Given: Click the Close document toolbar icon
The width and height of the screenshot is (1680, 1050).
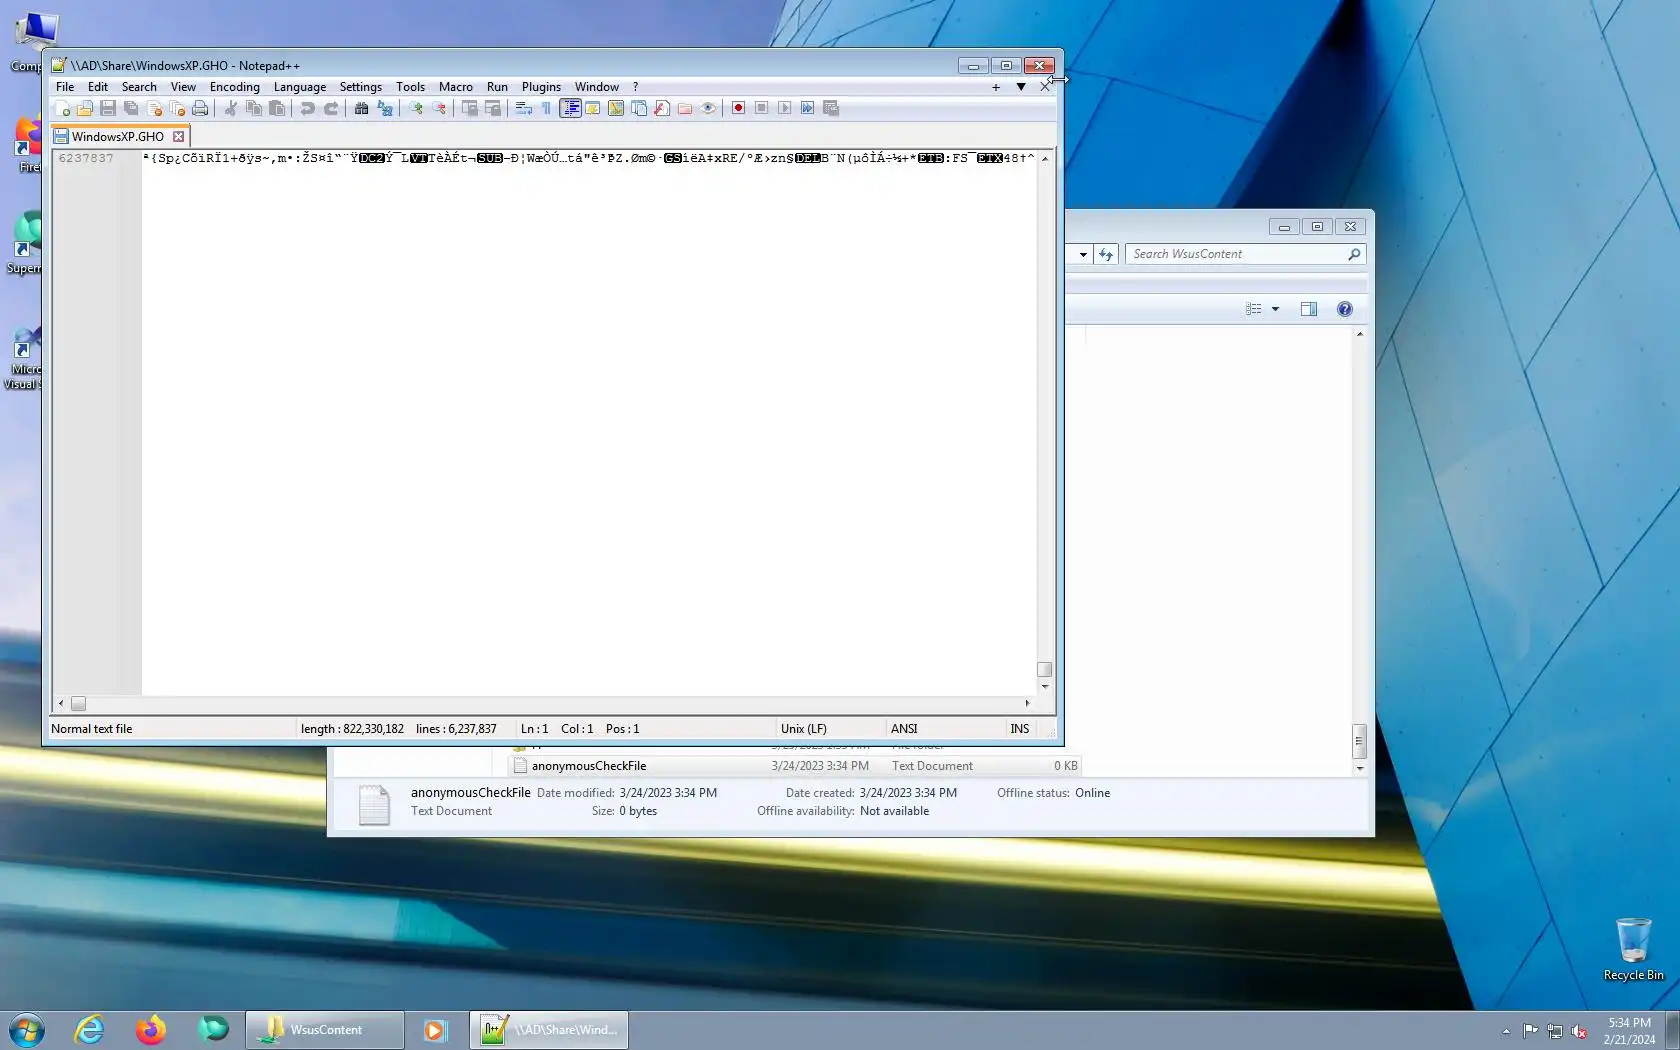Looking at the screenshot, I should coord(154,108).
